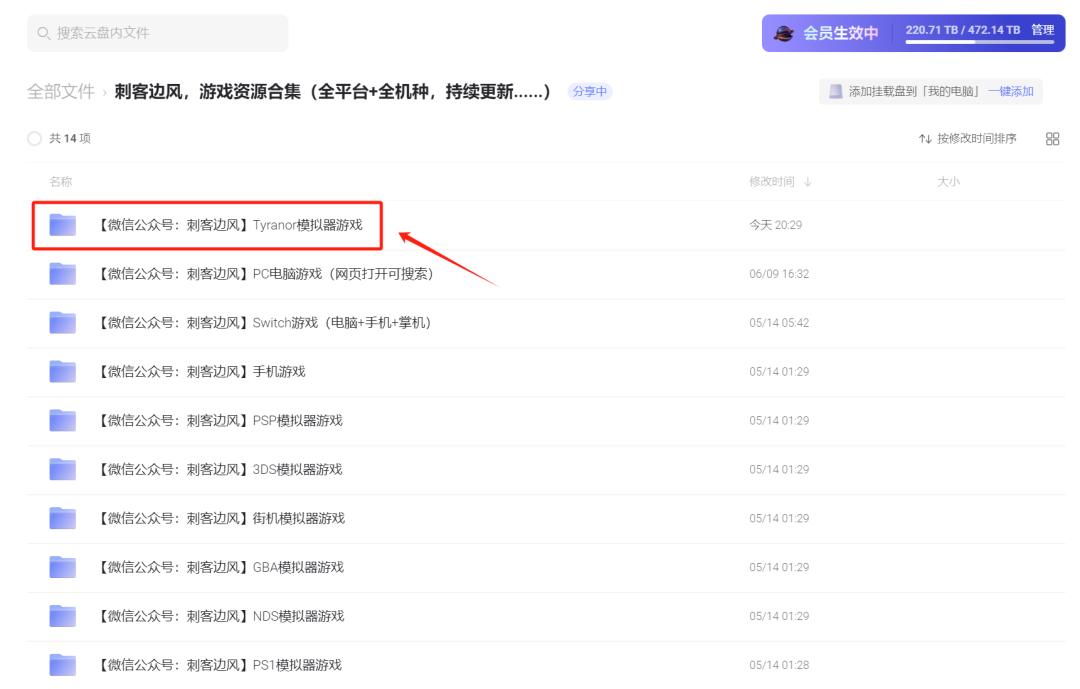The height and width of the screenshot is (689, 1080).
Task: Open the 3DS模拟器游戏 folder icon
Action: (x=63, y=470)
